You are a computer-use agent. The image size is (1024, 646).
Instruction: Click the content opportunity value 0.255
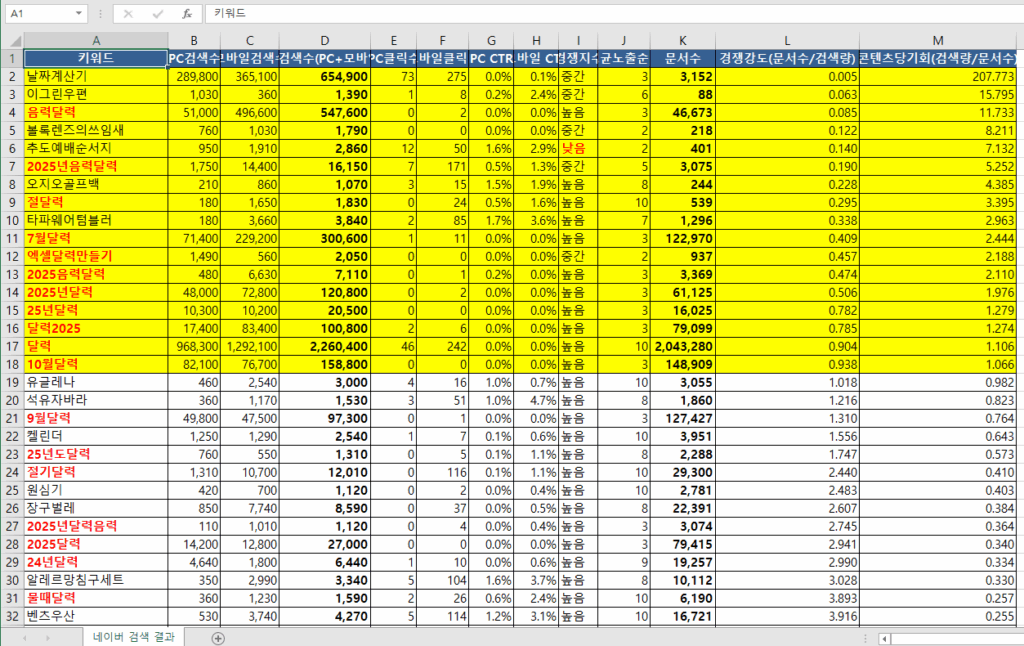(938, 615)
